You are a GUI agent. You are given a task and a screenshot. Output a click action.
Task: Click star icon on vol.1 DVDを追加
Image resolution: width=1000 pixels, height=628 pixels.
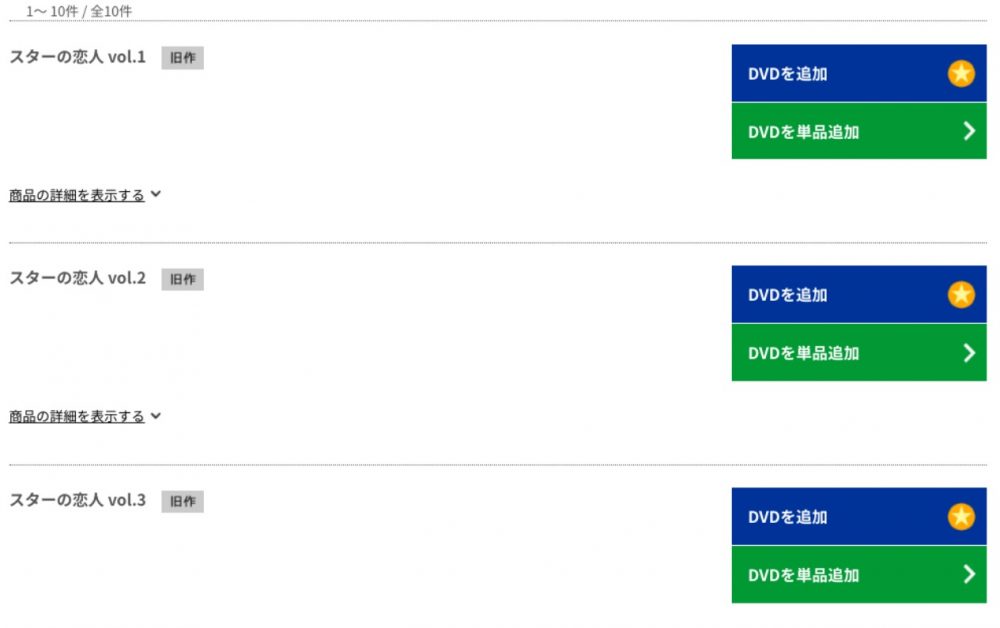(x=960, y=73)
